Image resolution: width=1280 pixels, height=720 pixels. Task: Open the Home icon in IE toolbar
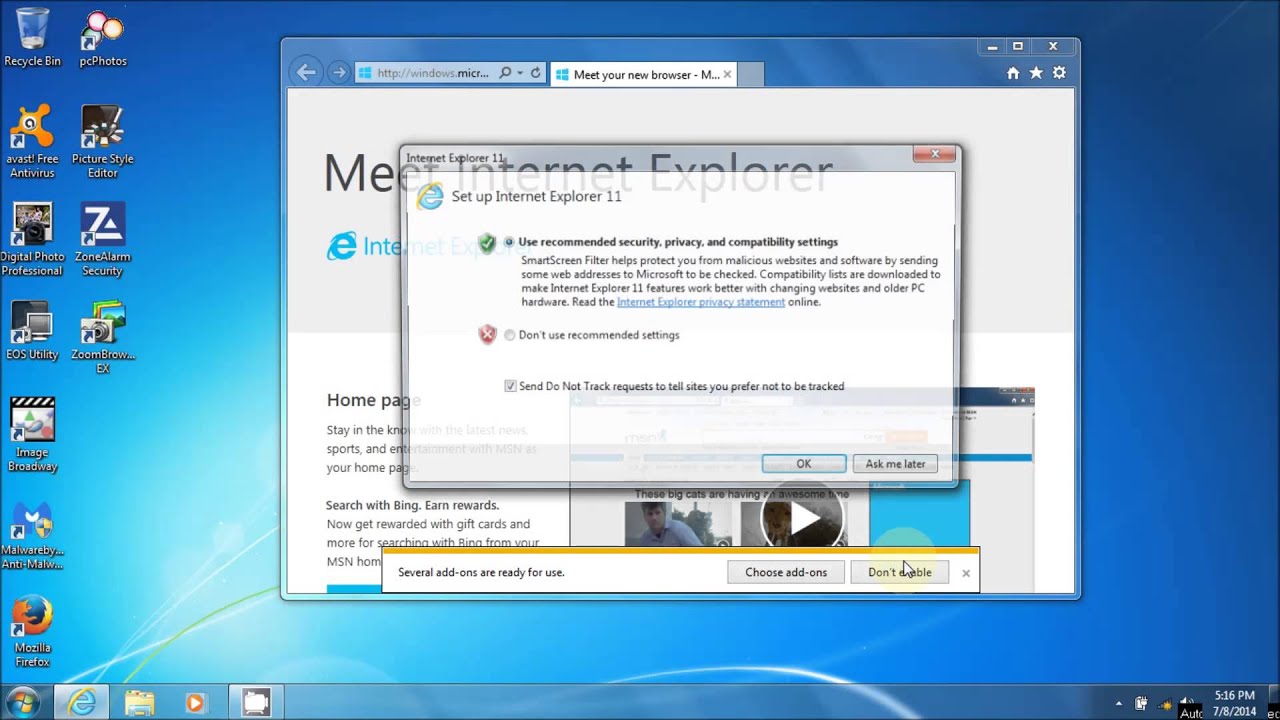click(1013, 73)
